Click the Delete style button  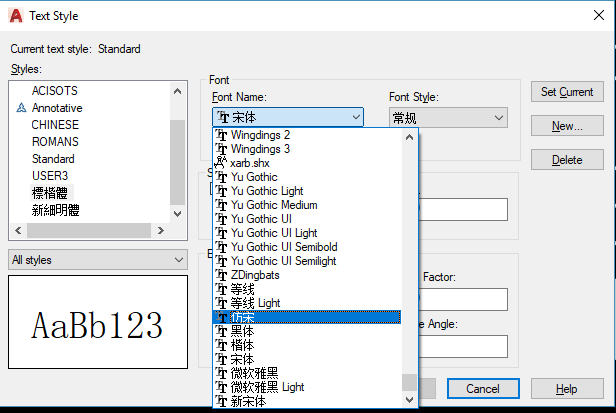tap(567, 160)
